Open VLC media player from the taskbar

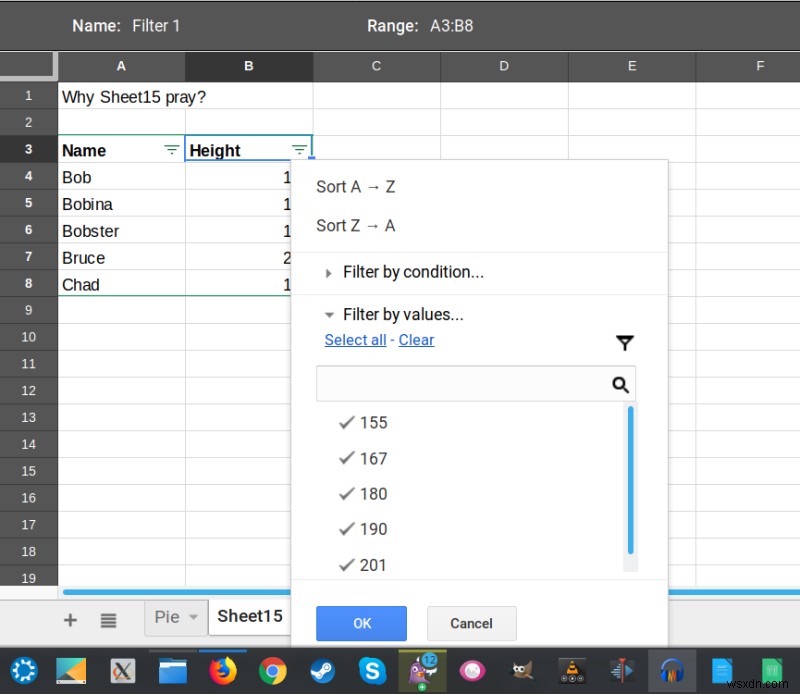coord(572,671)
